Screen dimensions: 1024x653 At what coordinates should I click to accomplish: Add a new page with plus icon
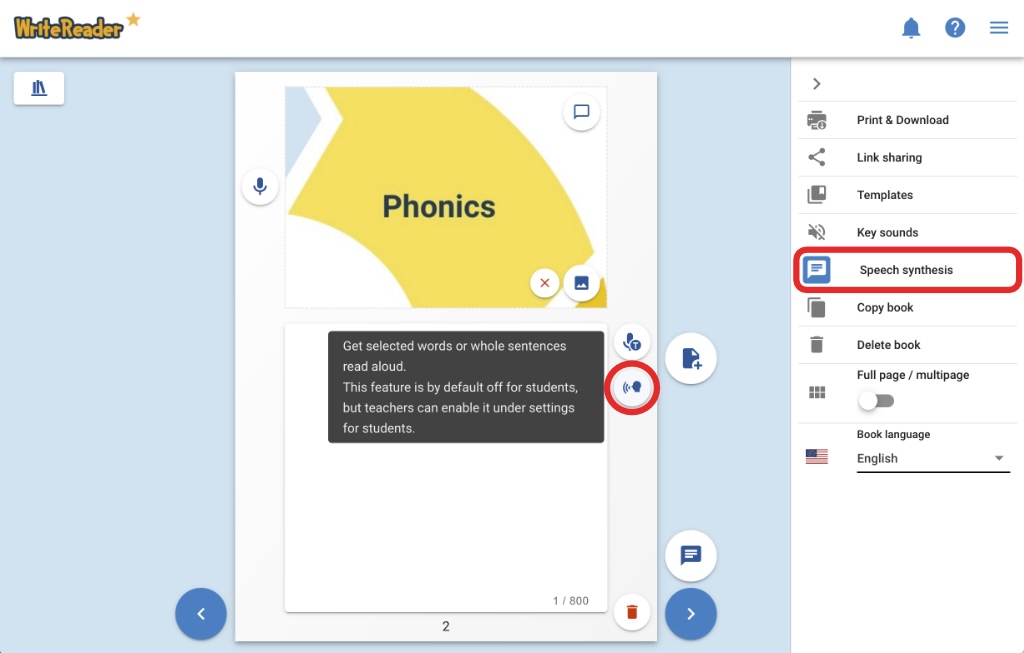pyautogui.click(x=690, y=358)
